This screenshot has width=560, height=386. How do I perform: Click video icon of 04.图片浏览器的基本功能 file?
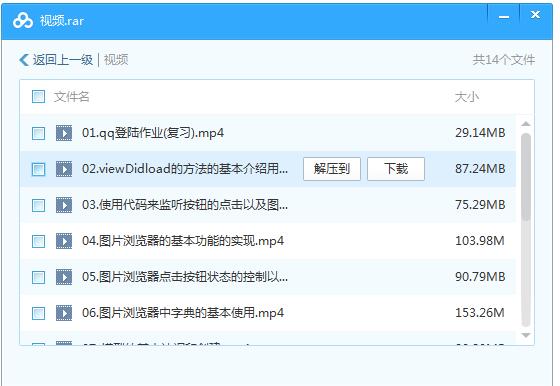64,241
